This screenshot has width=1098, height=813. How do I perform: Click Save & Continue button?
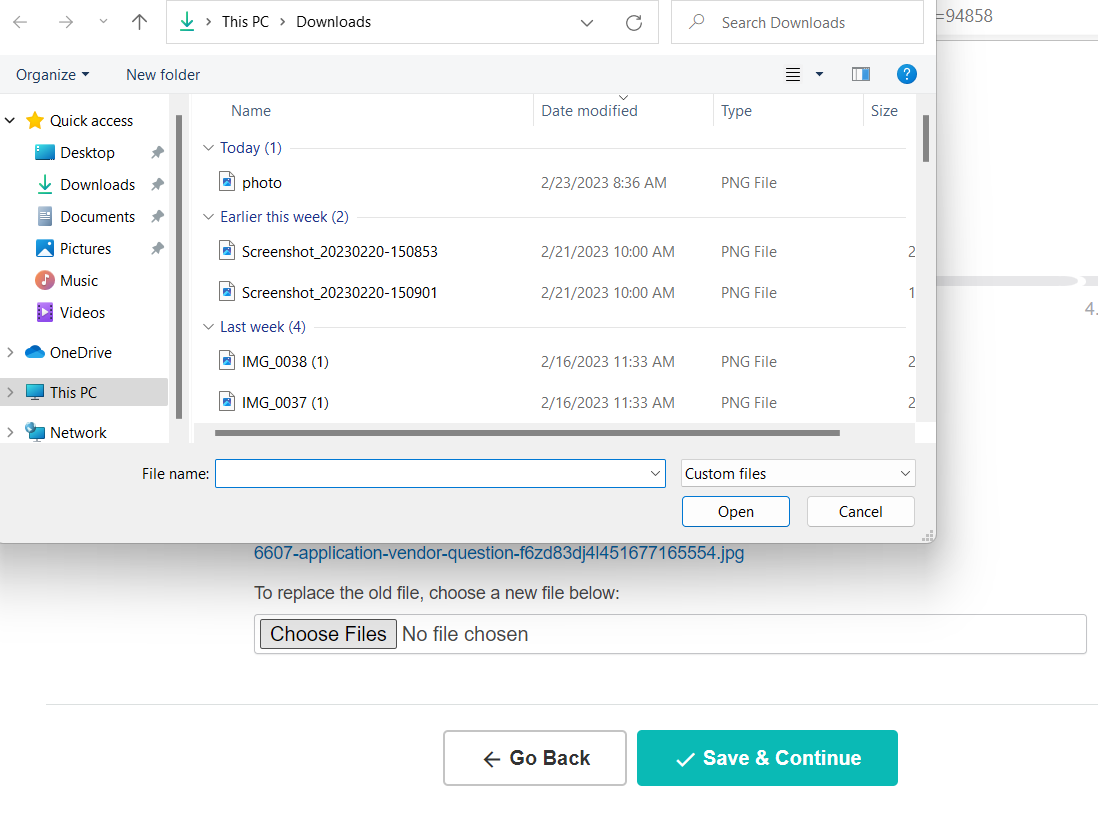[x=767, y=758]
